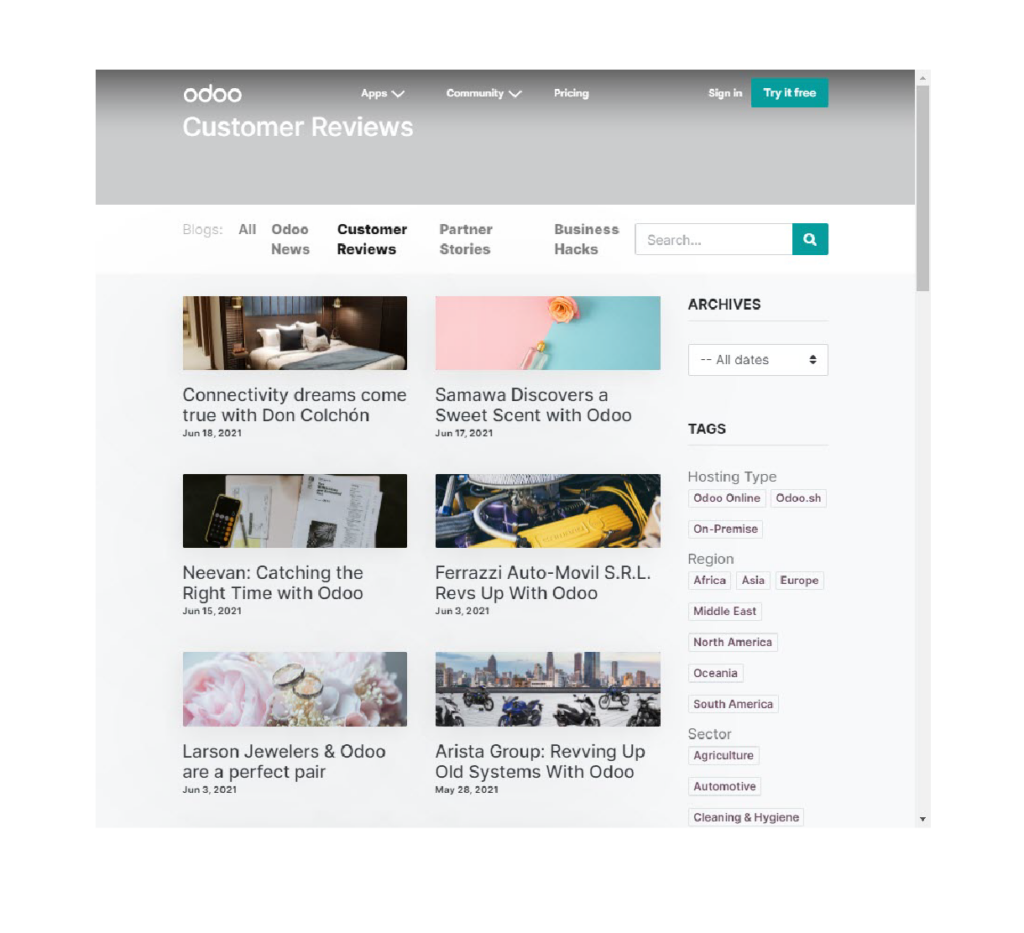
Task: Select the South America region tag
Action: (x=733, y=704)
